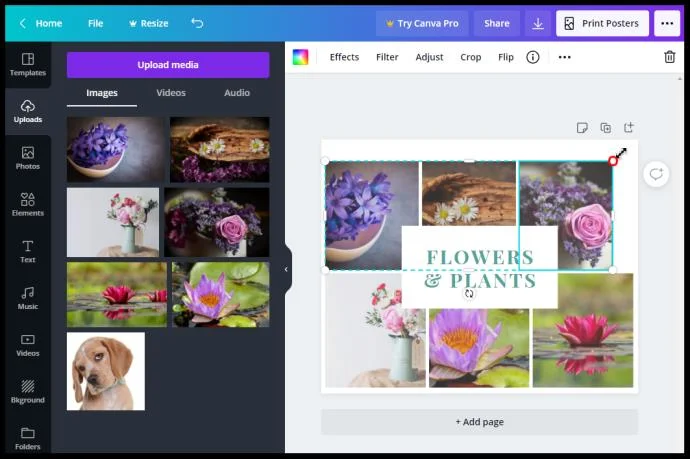Click the Upload media button

click(168, 65)
